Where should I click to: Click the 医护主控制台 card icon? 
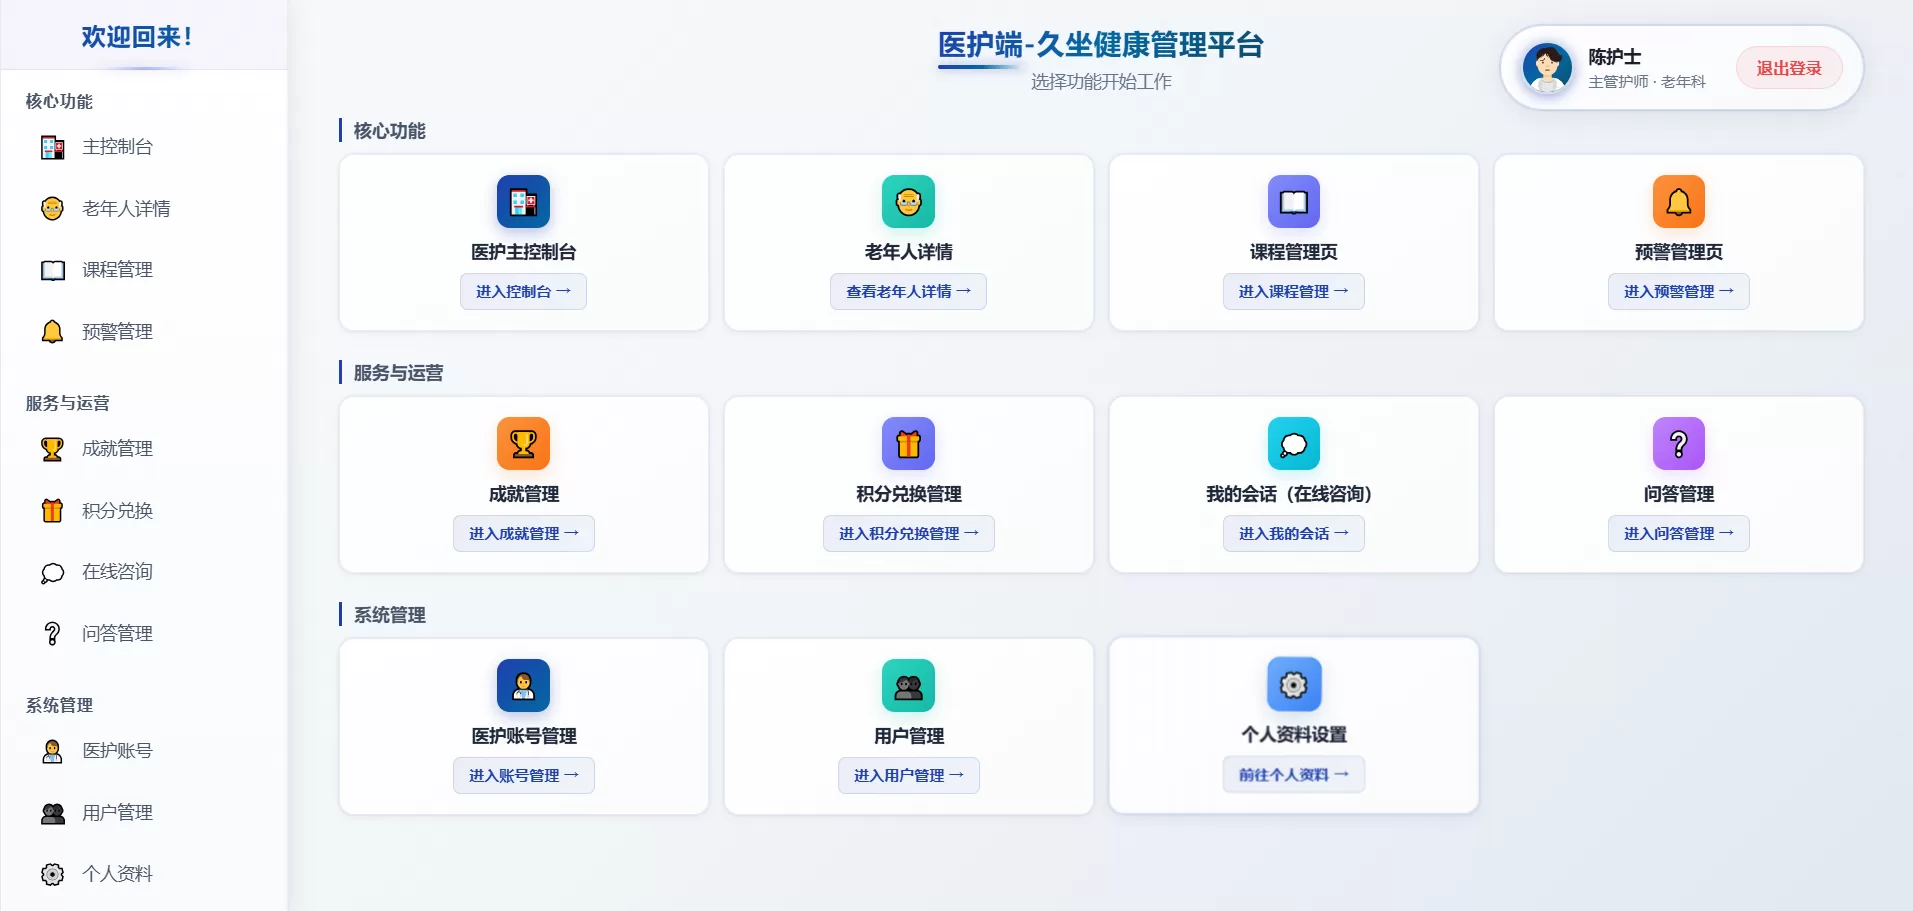coord(523,202)
